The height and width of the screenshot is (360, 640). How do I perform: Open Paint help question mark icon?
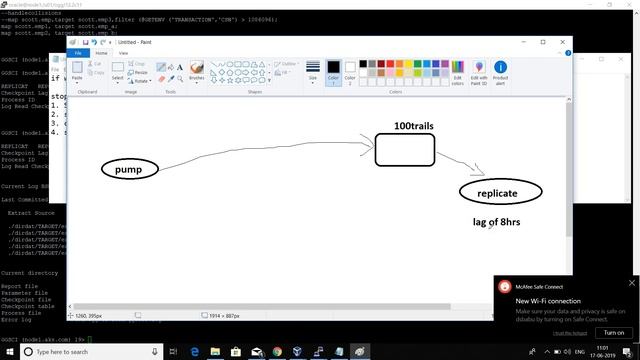[x=568, y=53]
